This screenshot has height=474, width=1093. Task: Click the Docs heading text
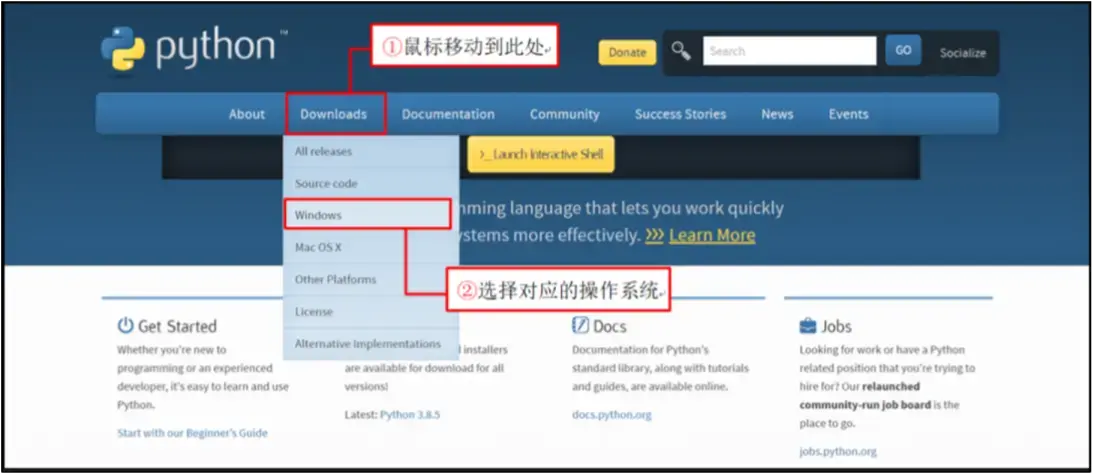click(610, 326)
